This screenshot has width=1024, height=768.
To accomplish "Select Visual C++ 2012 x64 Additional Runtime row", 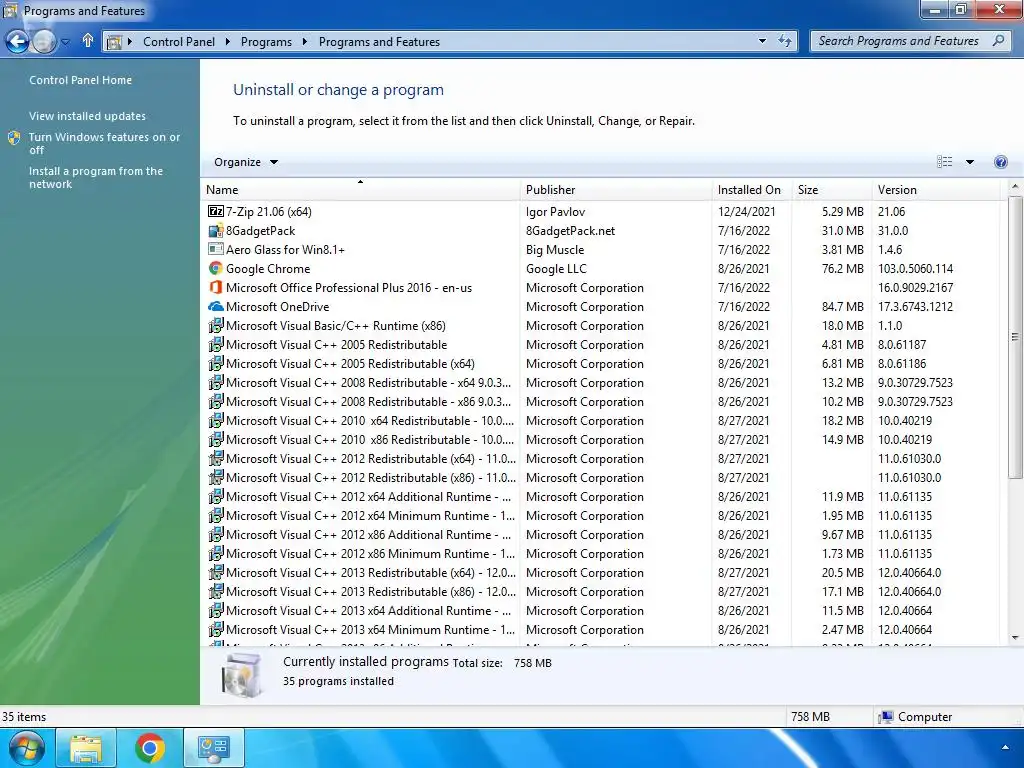I will 602,496.
